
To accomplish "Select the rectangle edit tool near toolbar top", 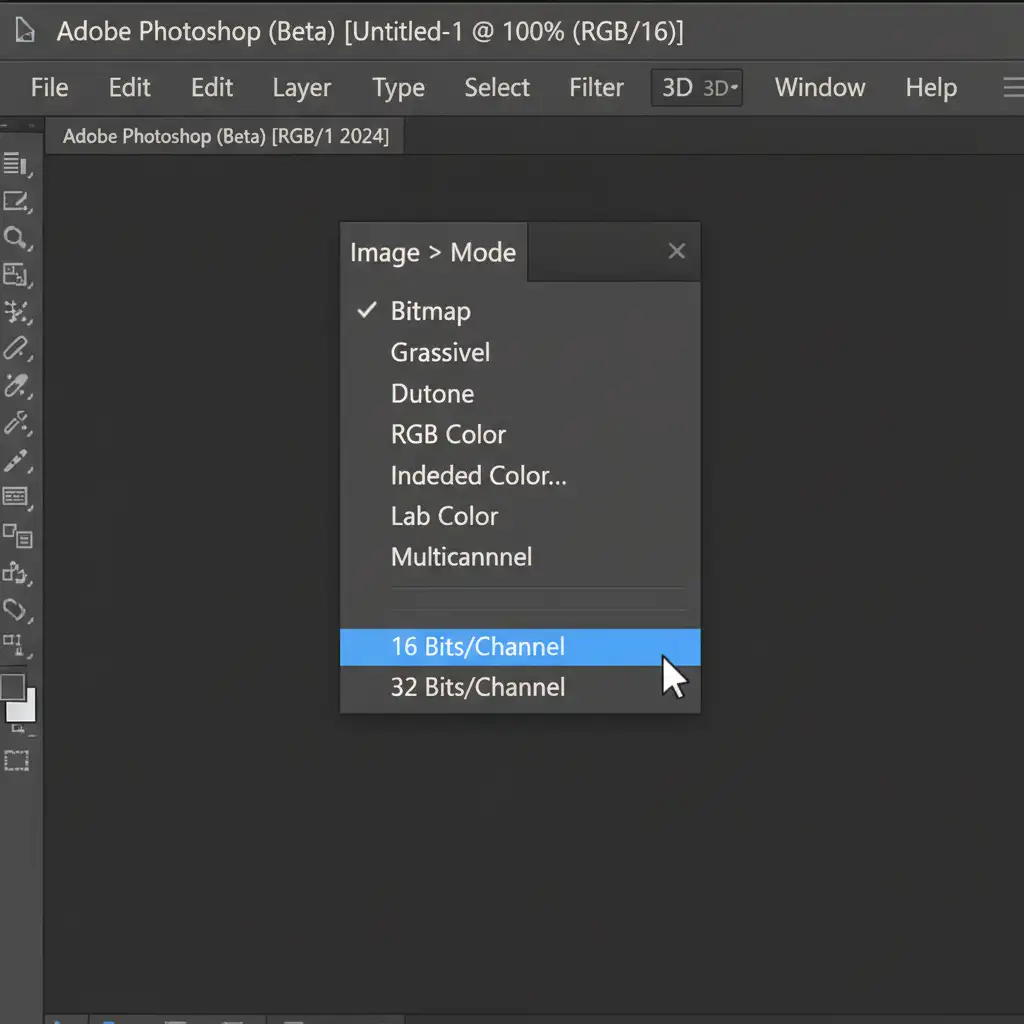I will (16, 201).
